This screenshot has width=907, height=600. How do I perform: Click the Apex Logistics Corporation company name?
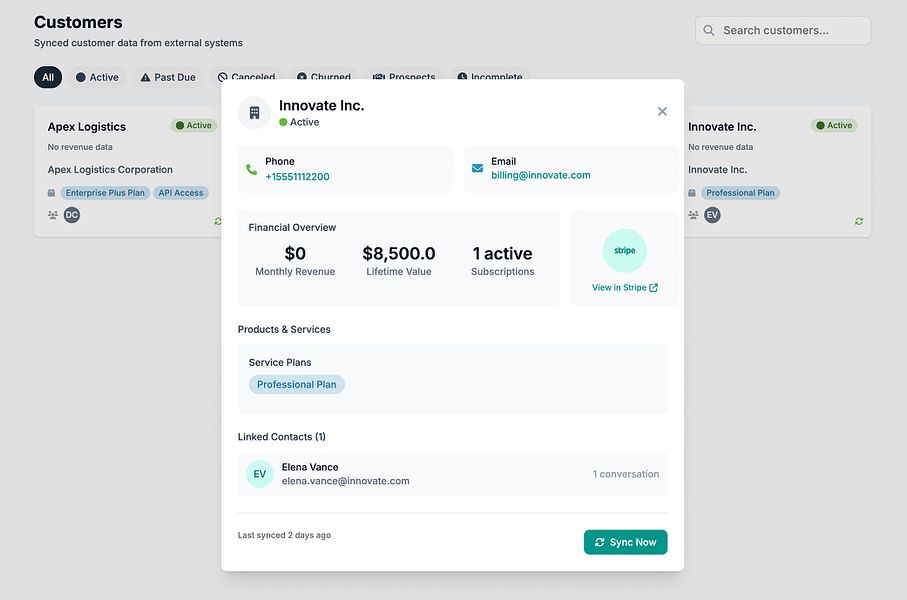click(110, 170)
